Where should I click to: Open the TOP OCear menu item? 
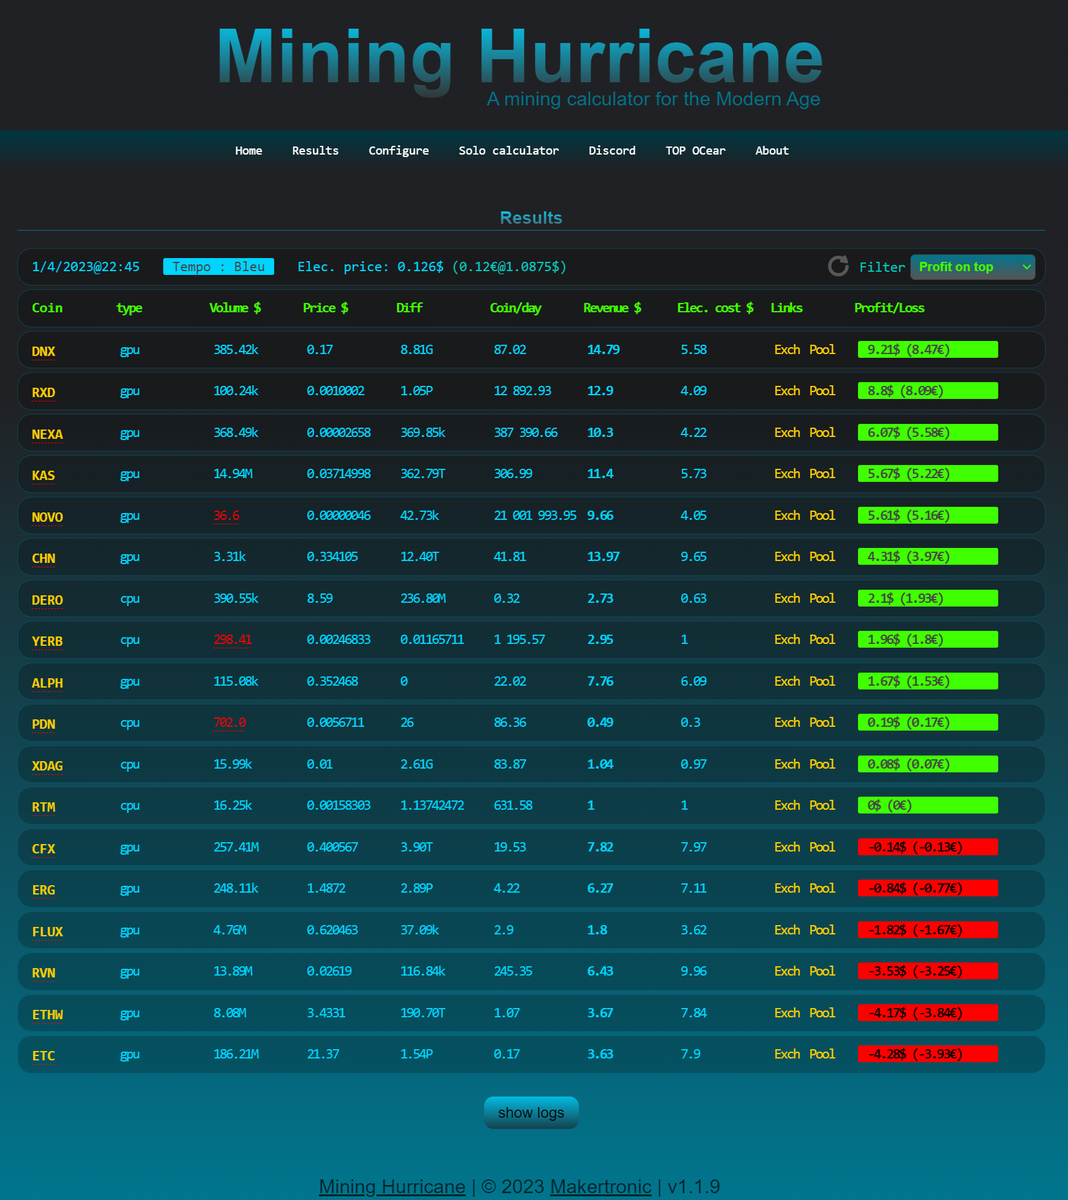(x=695, y=151)
